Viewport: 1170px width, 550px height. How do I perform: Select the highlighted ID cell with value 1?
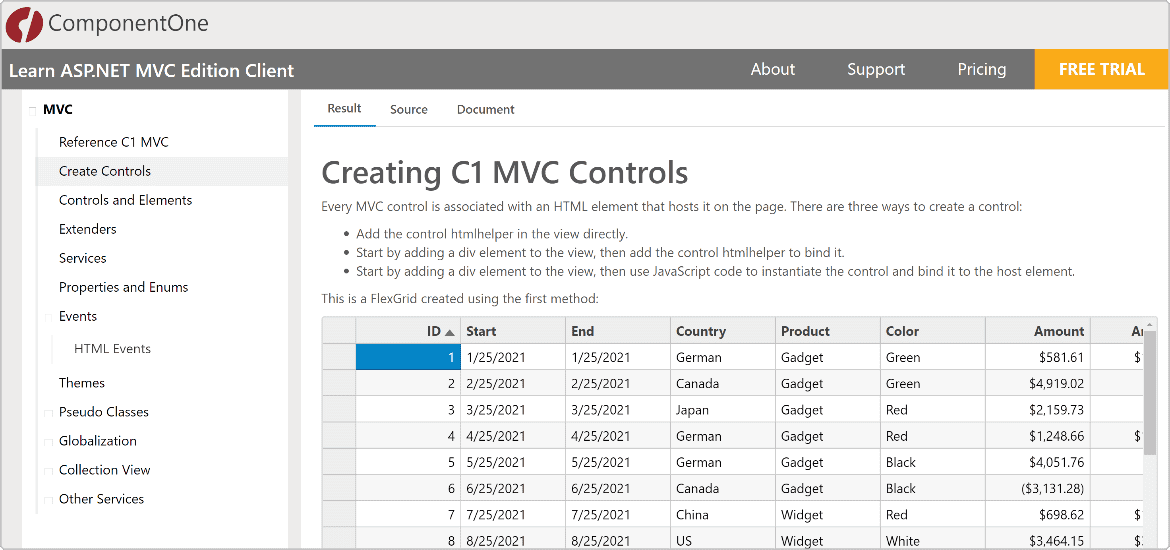pos(408,357)
